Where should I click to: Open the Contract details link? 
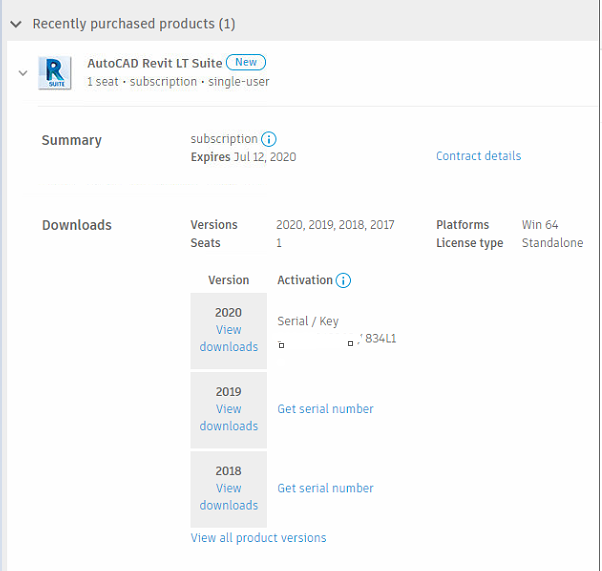(478, 156)
